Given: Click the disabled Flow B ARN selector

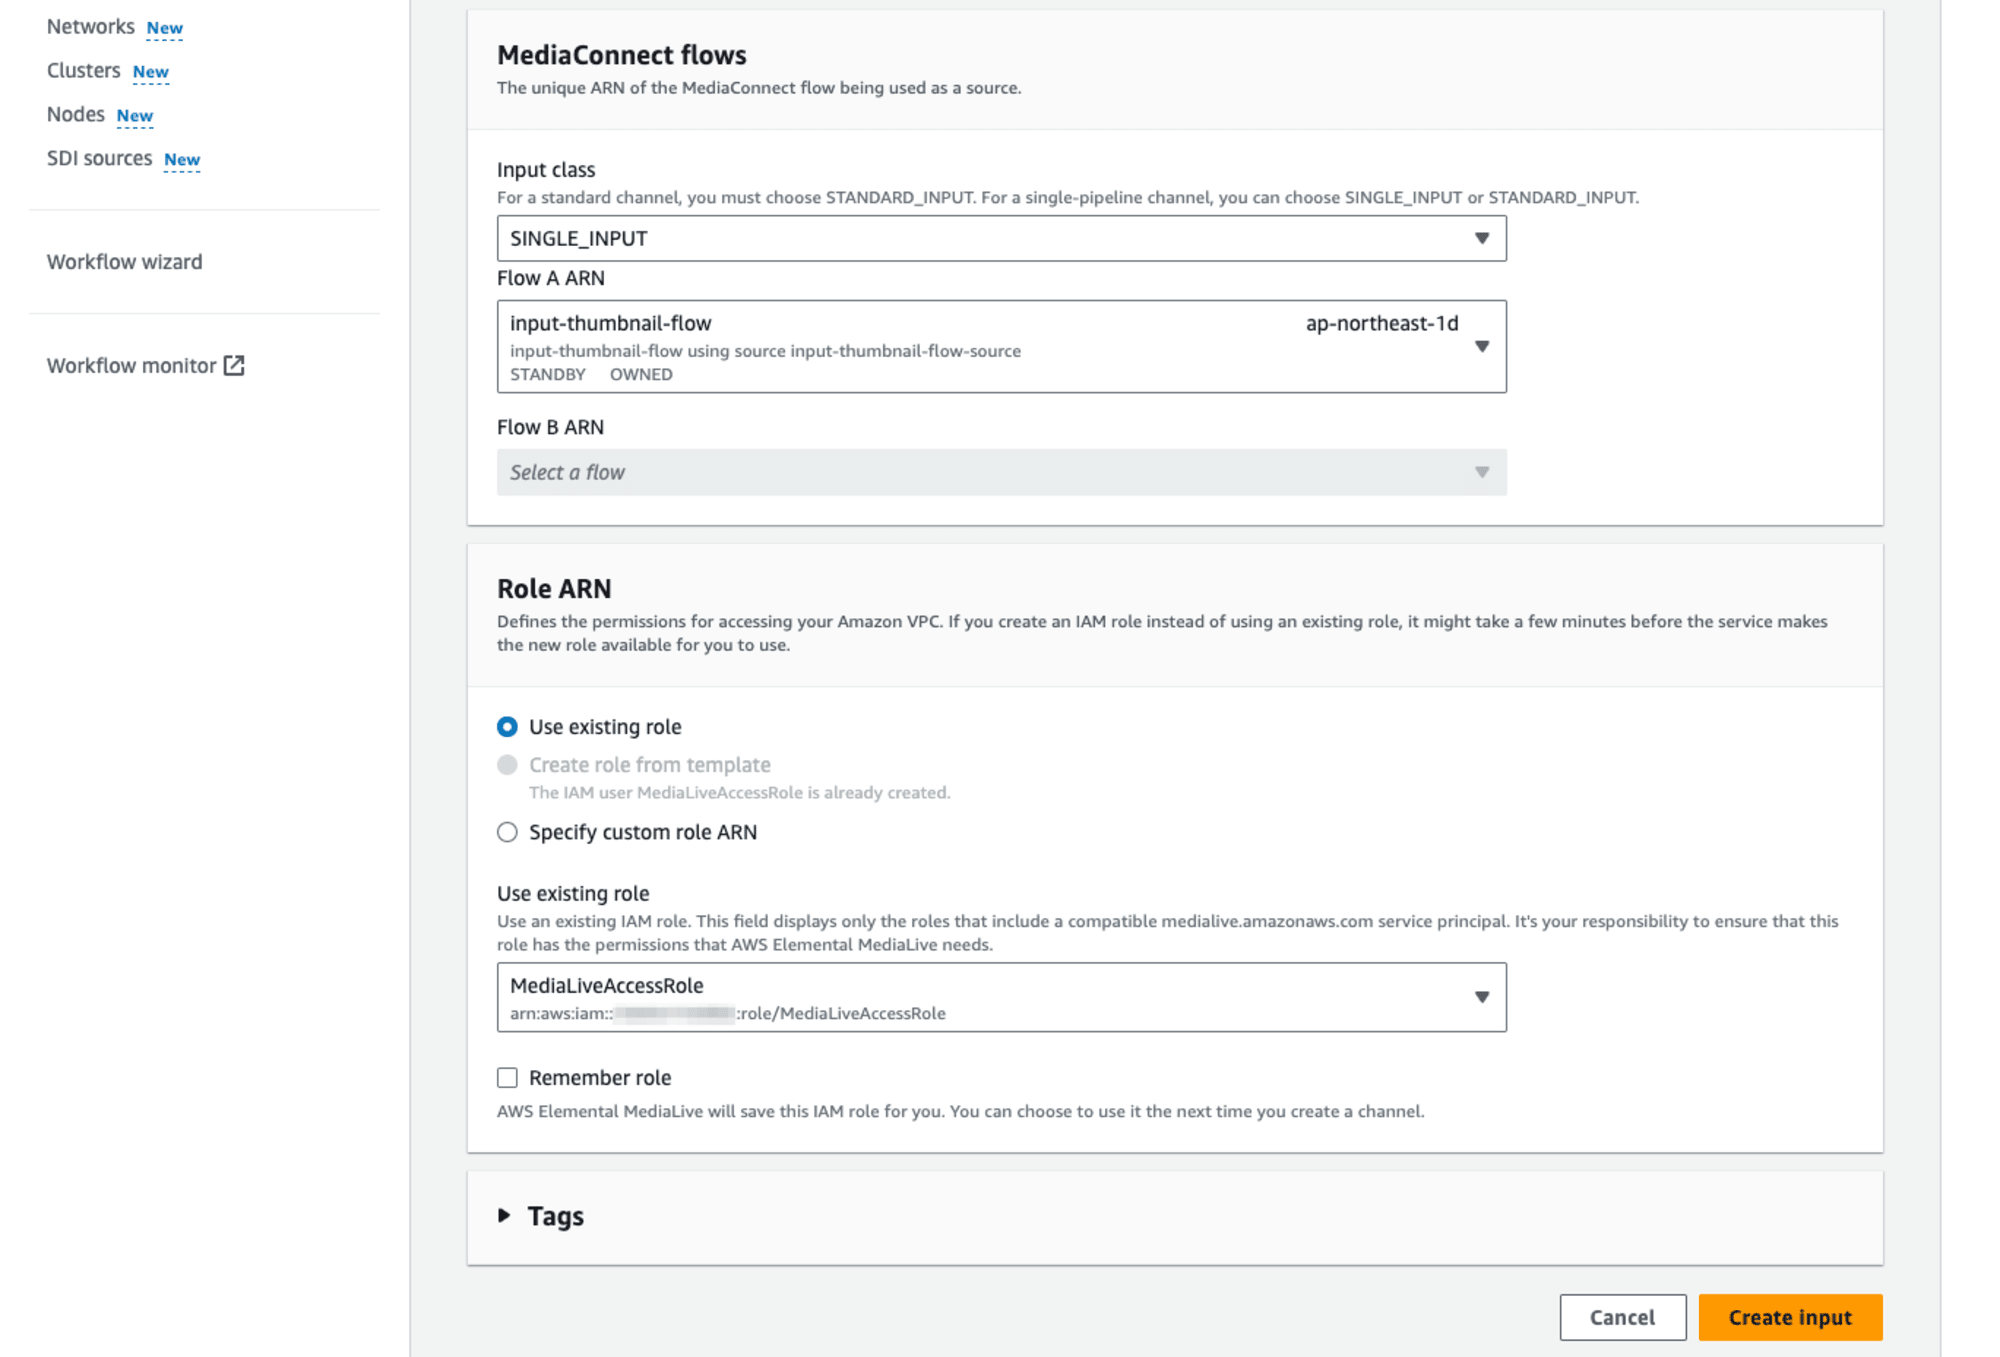Looking at the screenshot, I should [x=1001, y=472].
